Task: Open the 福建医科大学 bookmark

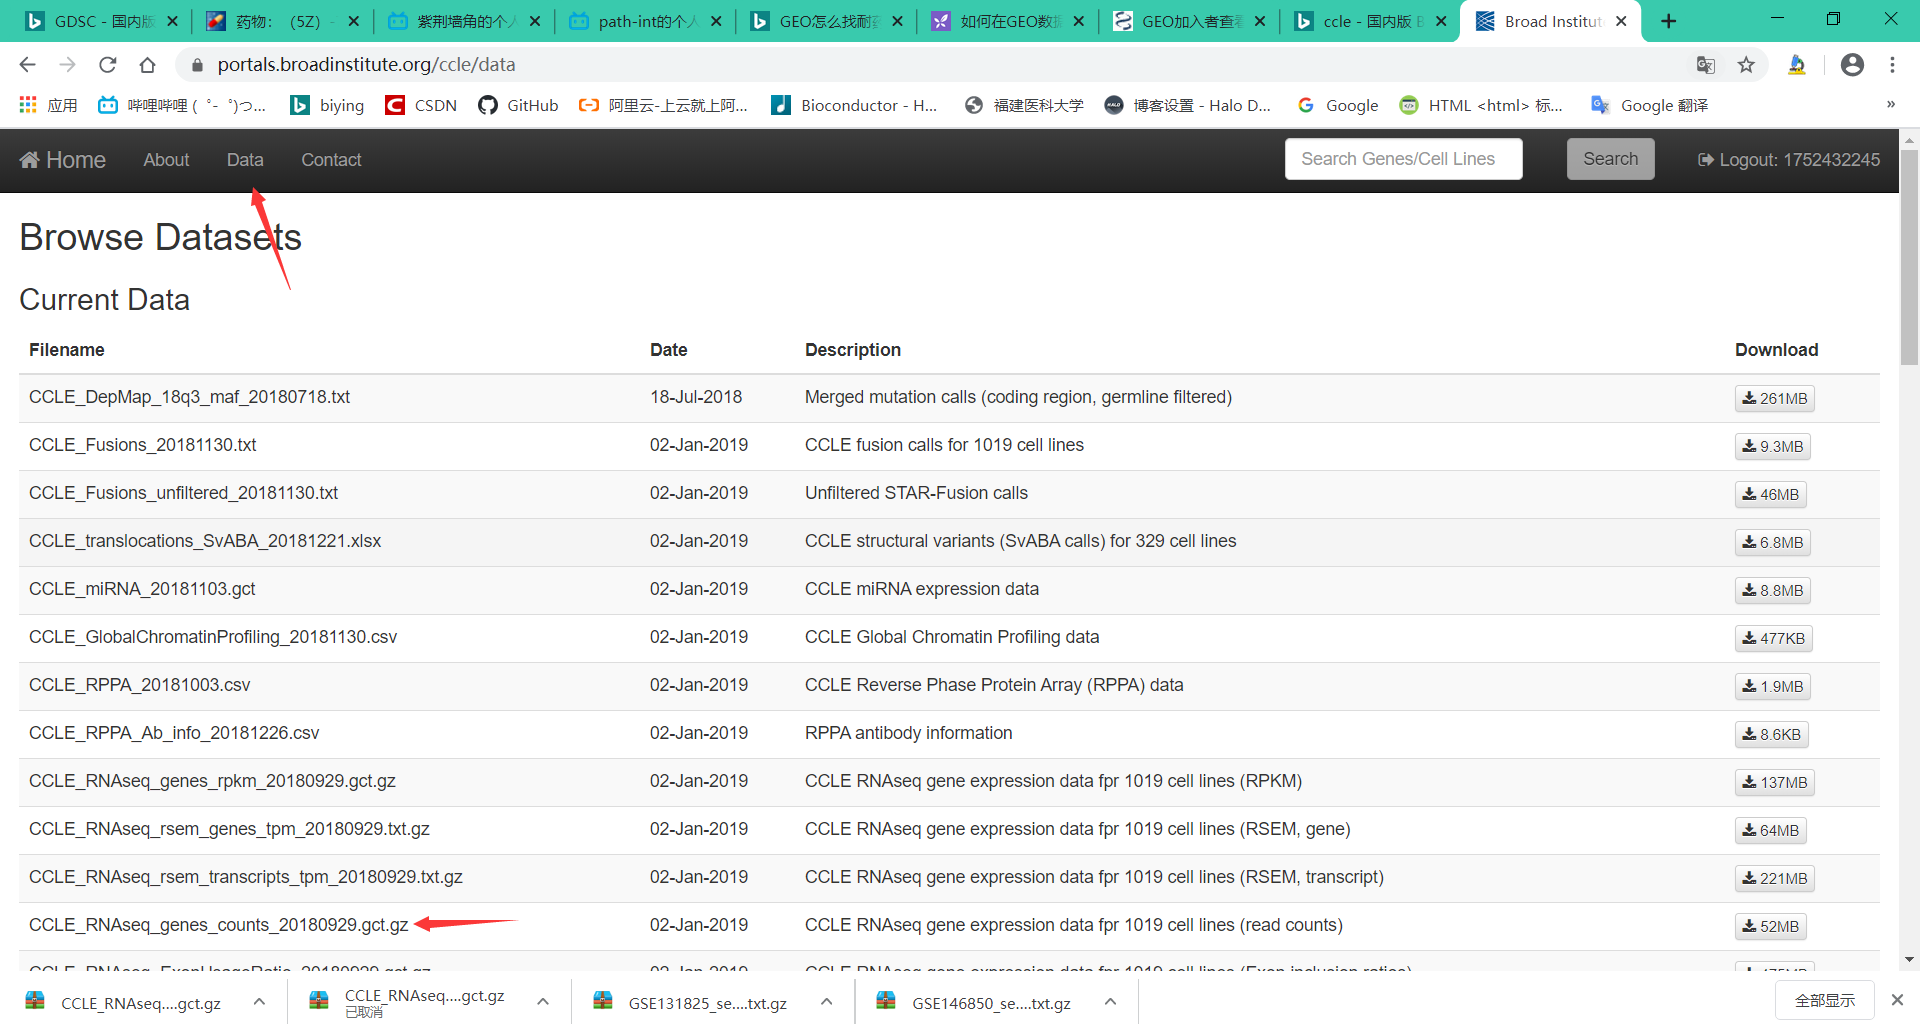Action: click(x=1024, y=105)
